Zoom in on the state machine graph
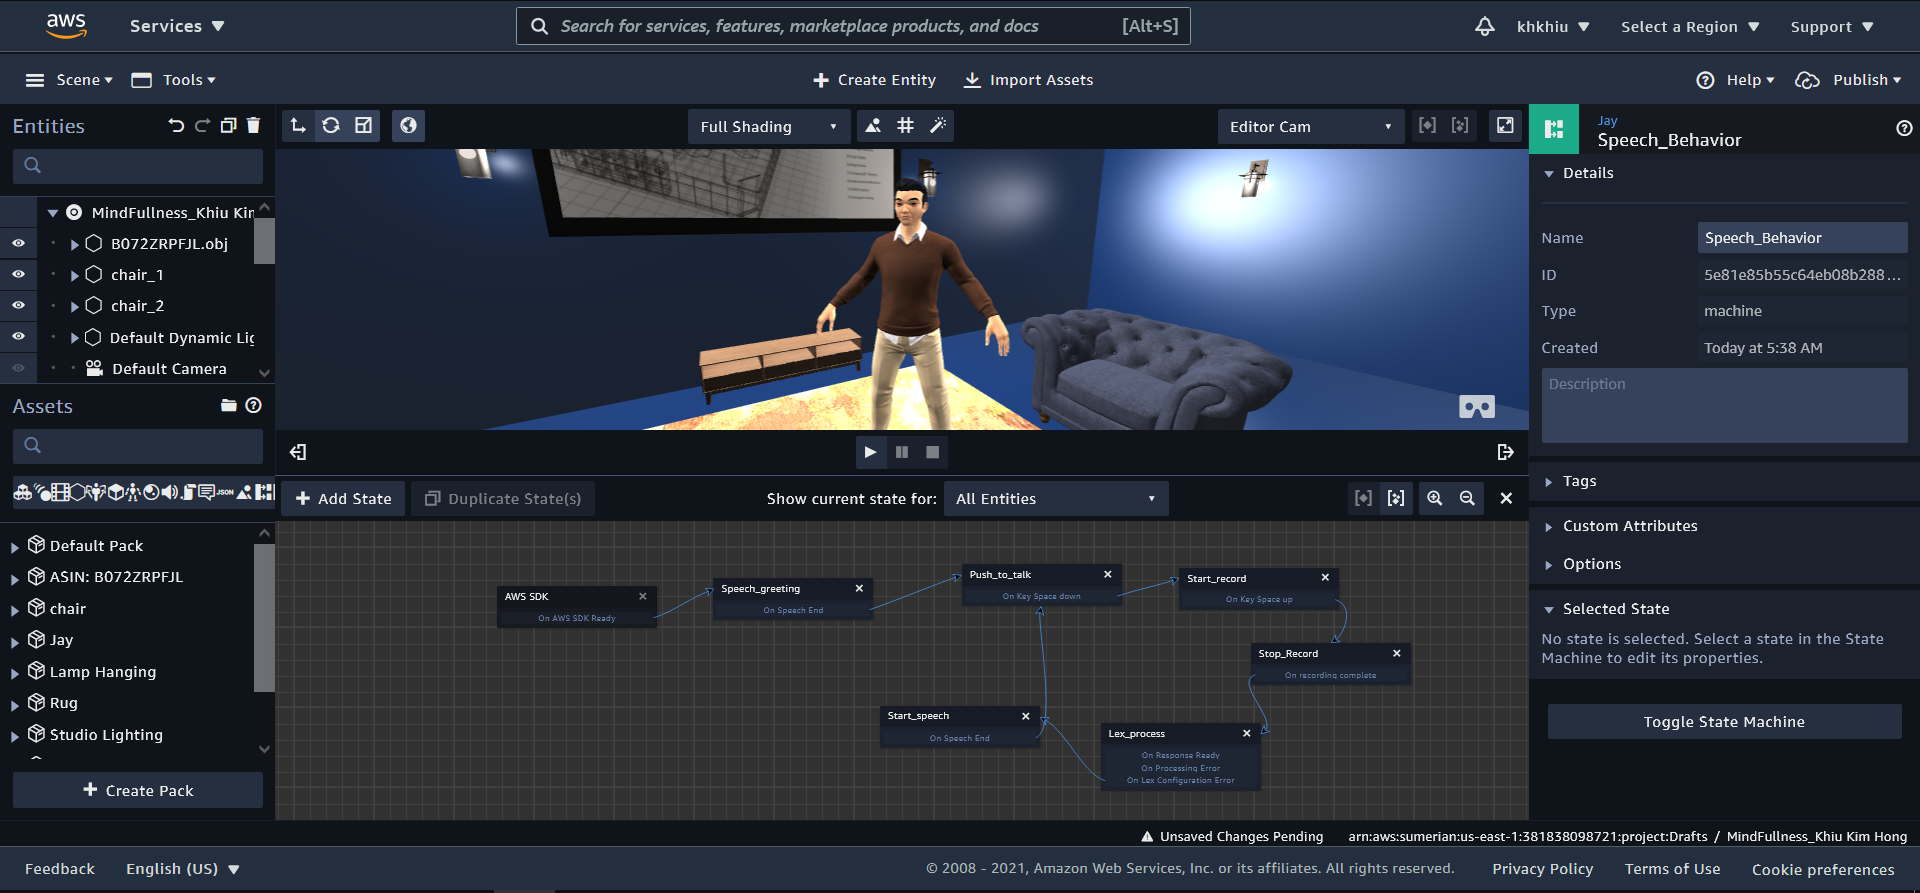Image resolution: width=1920 pixels, height=893 pixels. (1435, 498)
